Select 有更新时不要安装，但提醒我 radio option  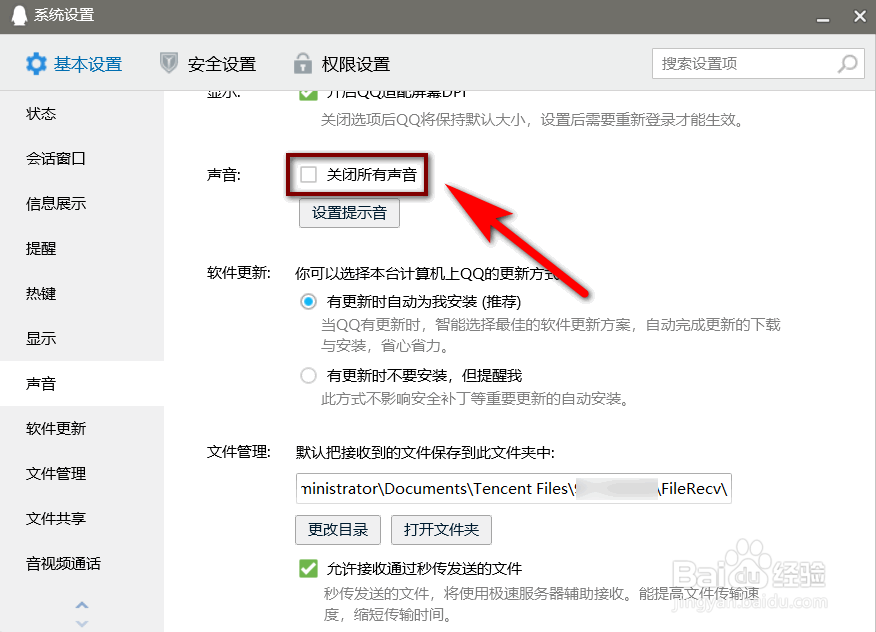click(308, 375)
